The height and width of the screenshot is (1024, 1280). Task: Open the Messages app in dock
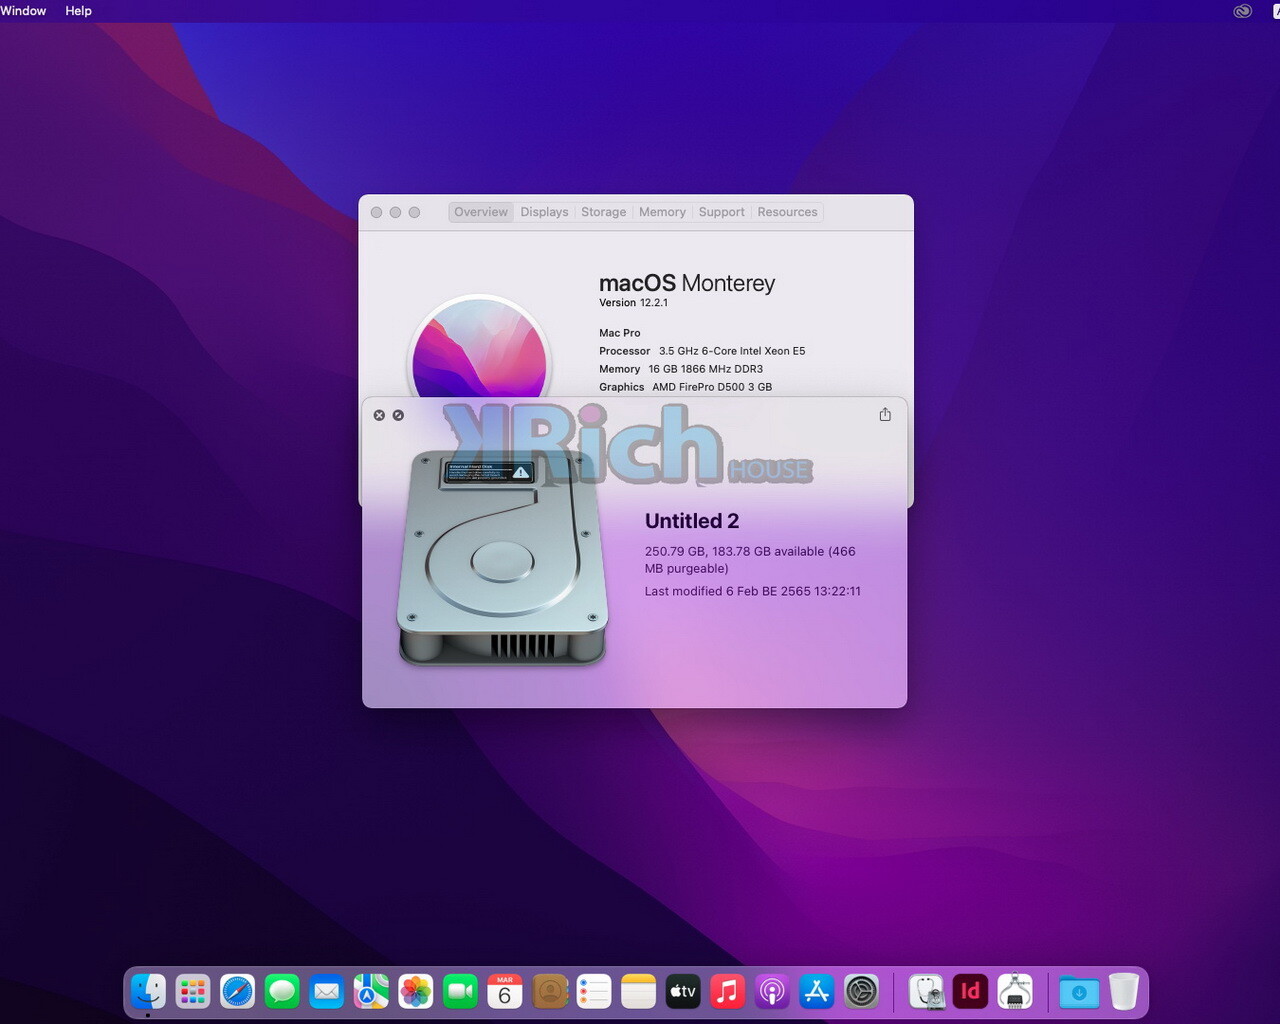click(x=282, y=992)
